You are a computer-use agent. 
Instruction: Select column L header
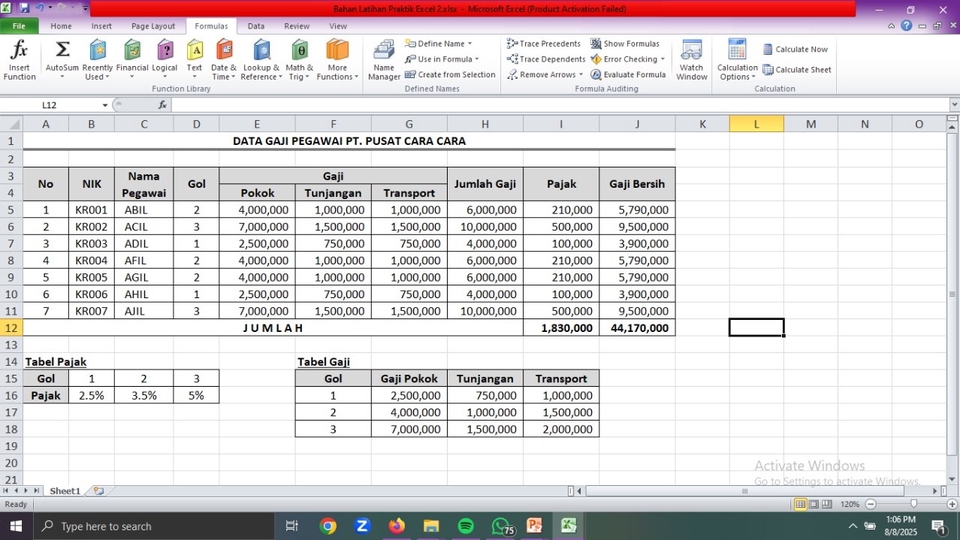pos(756,124)
